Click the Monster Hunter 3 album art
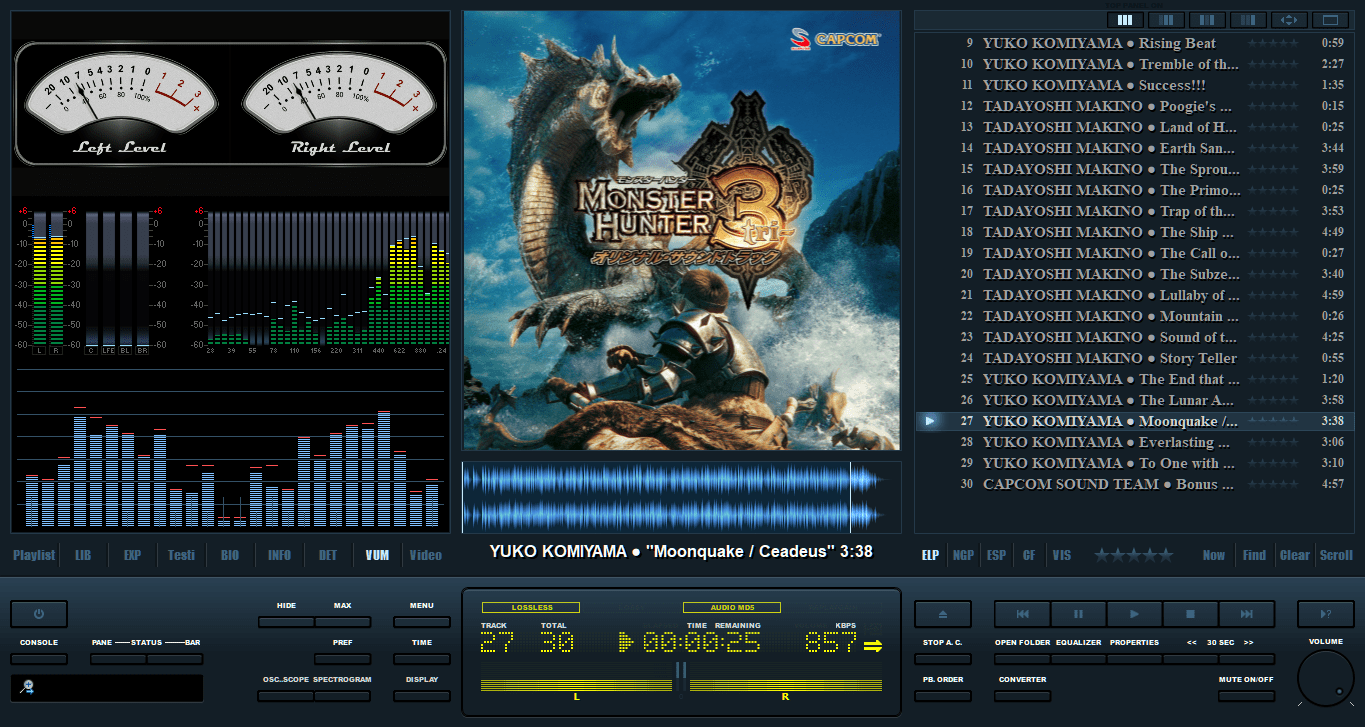1365x727 pixels. (681, 230)
